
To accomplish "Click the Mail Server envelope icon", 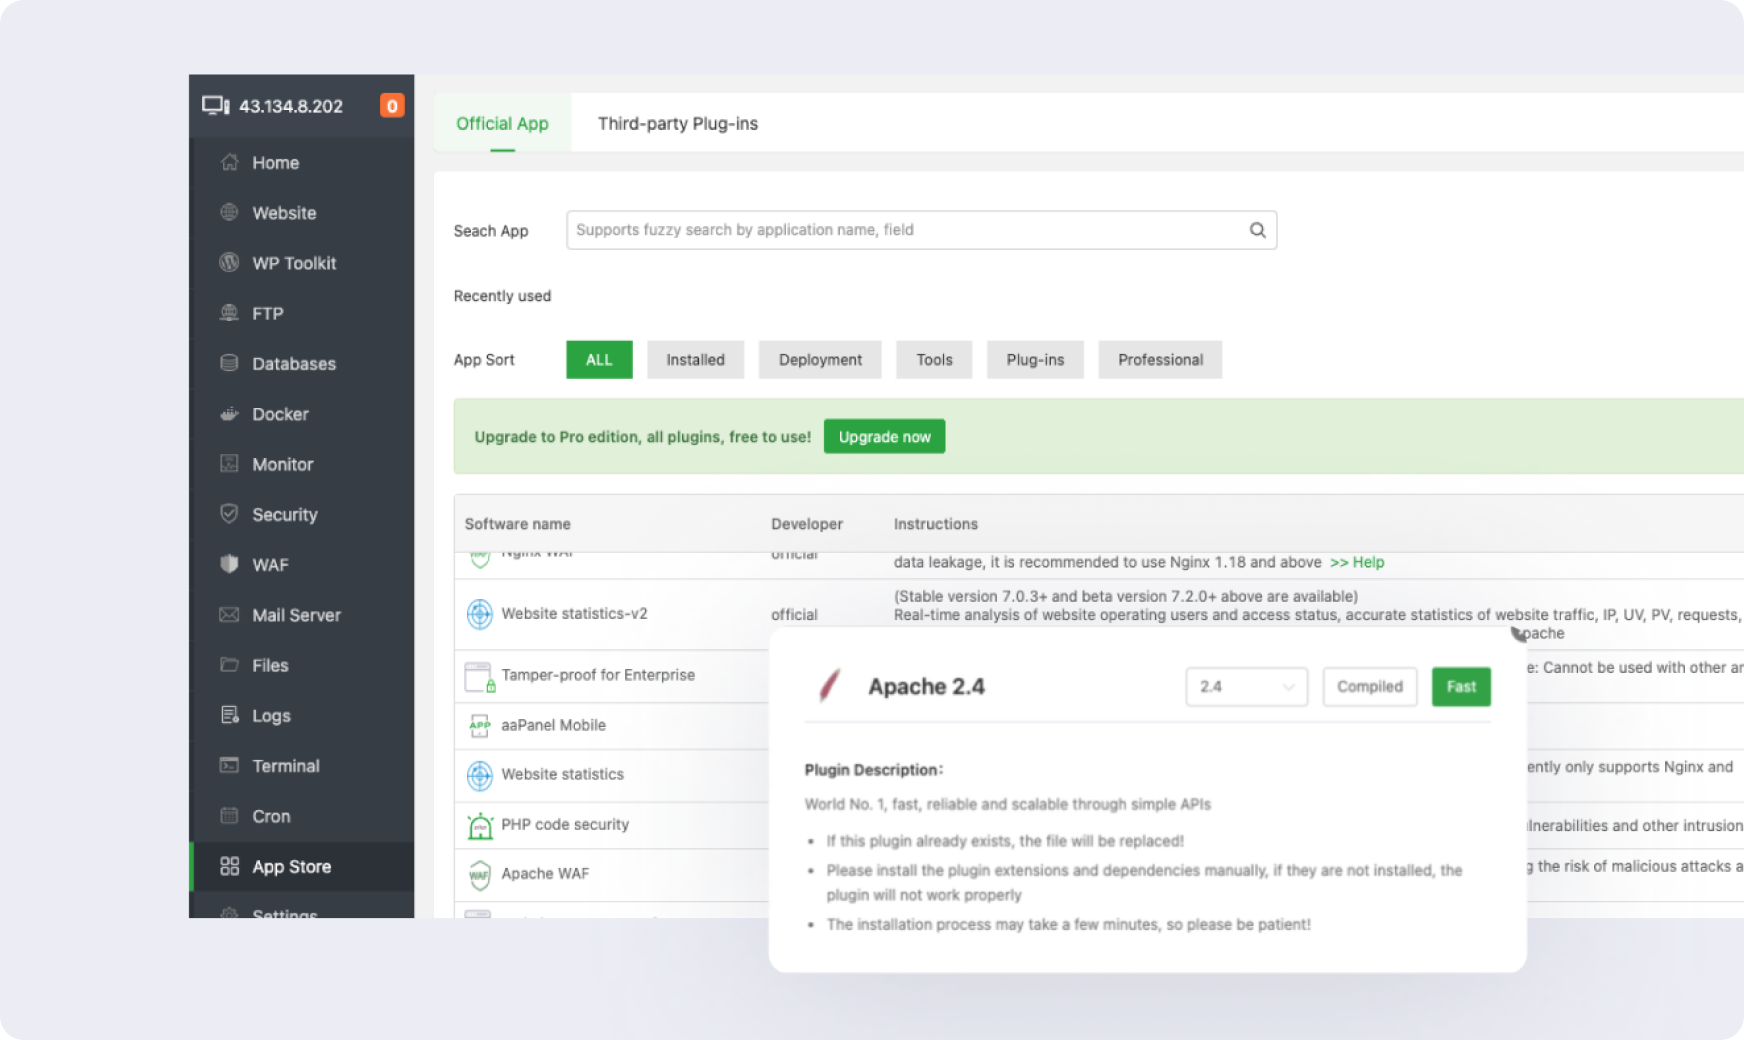I will tap(229, 614).
